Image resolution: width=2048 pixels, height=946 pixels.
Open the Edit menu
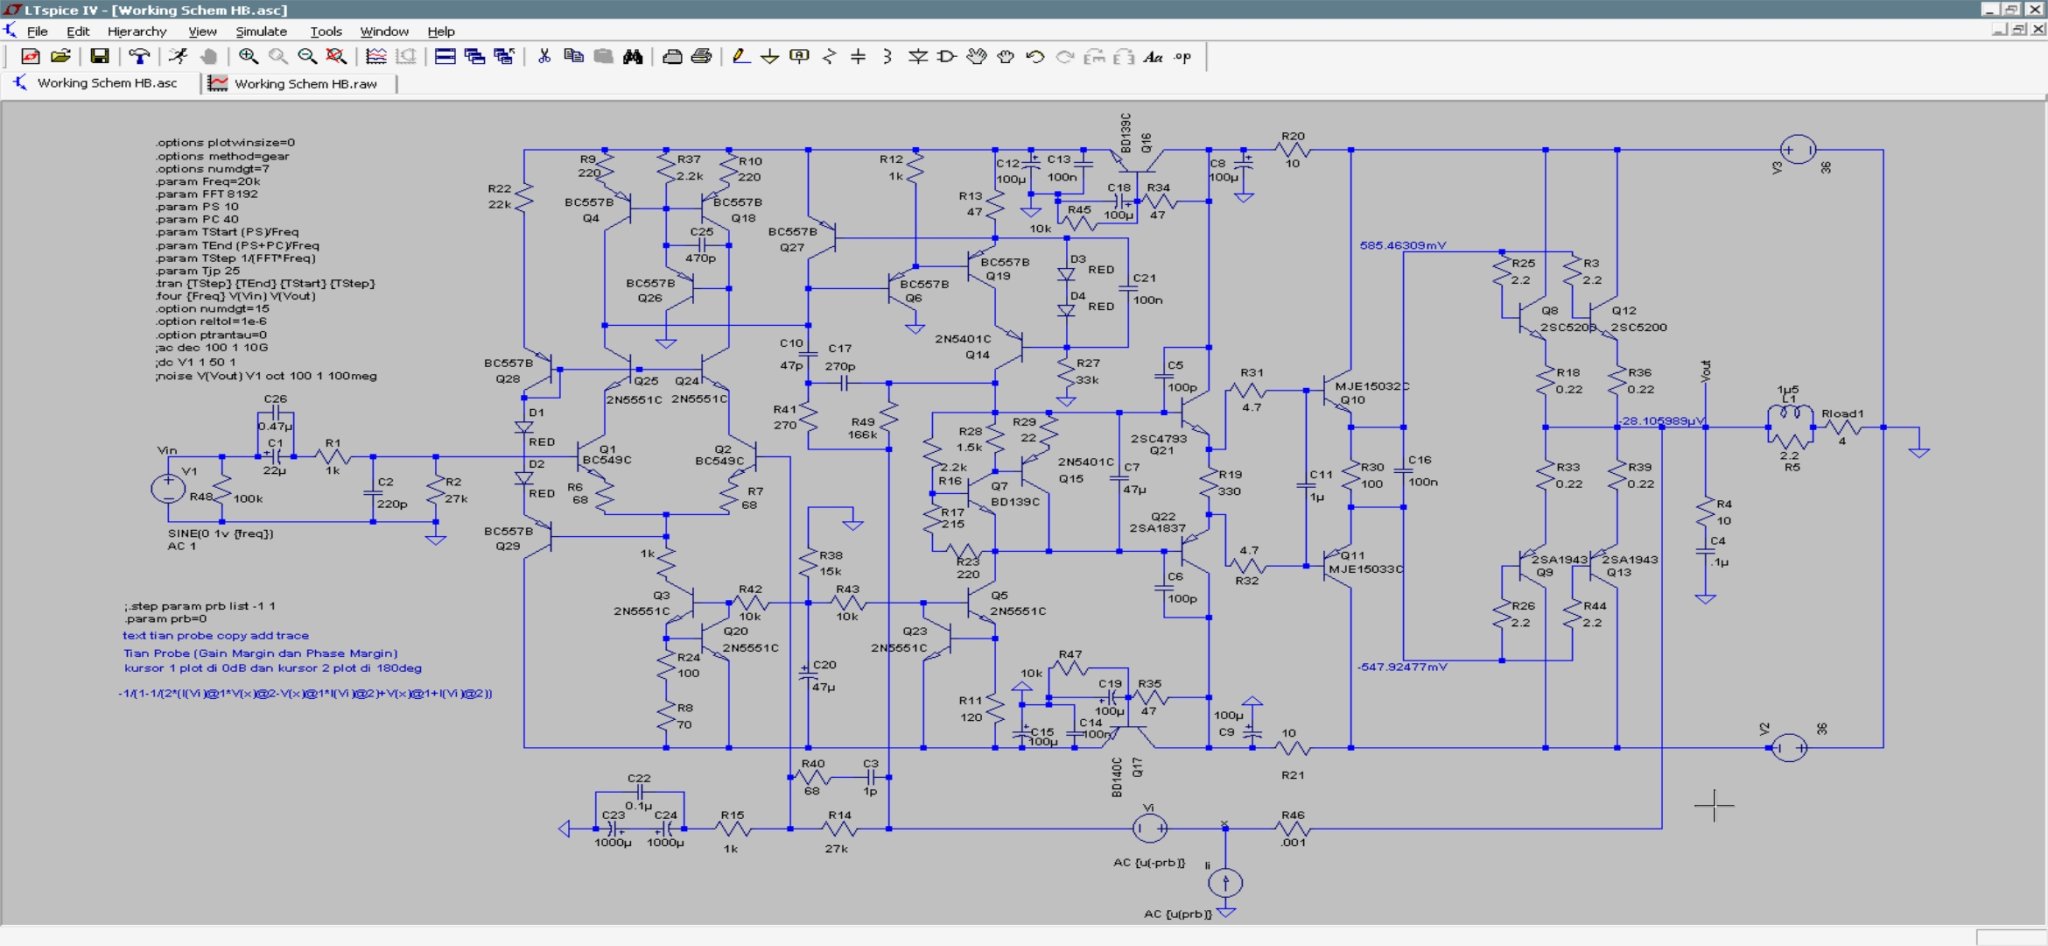point(78,31)
